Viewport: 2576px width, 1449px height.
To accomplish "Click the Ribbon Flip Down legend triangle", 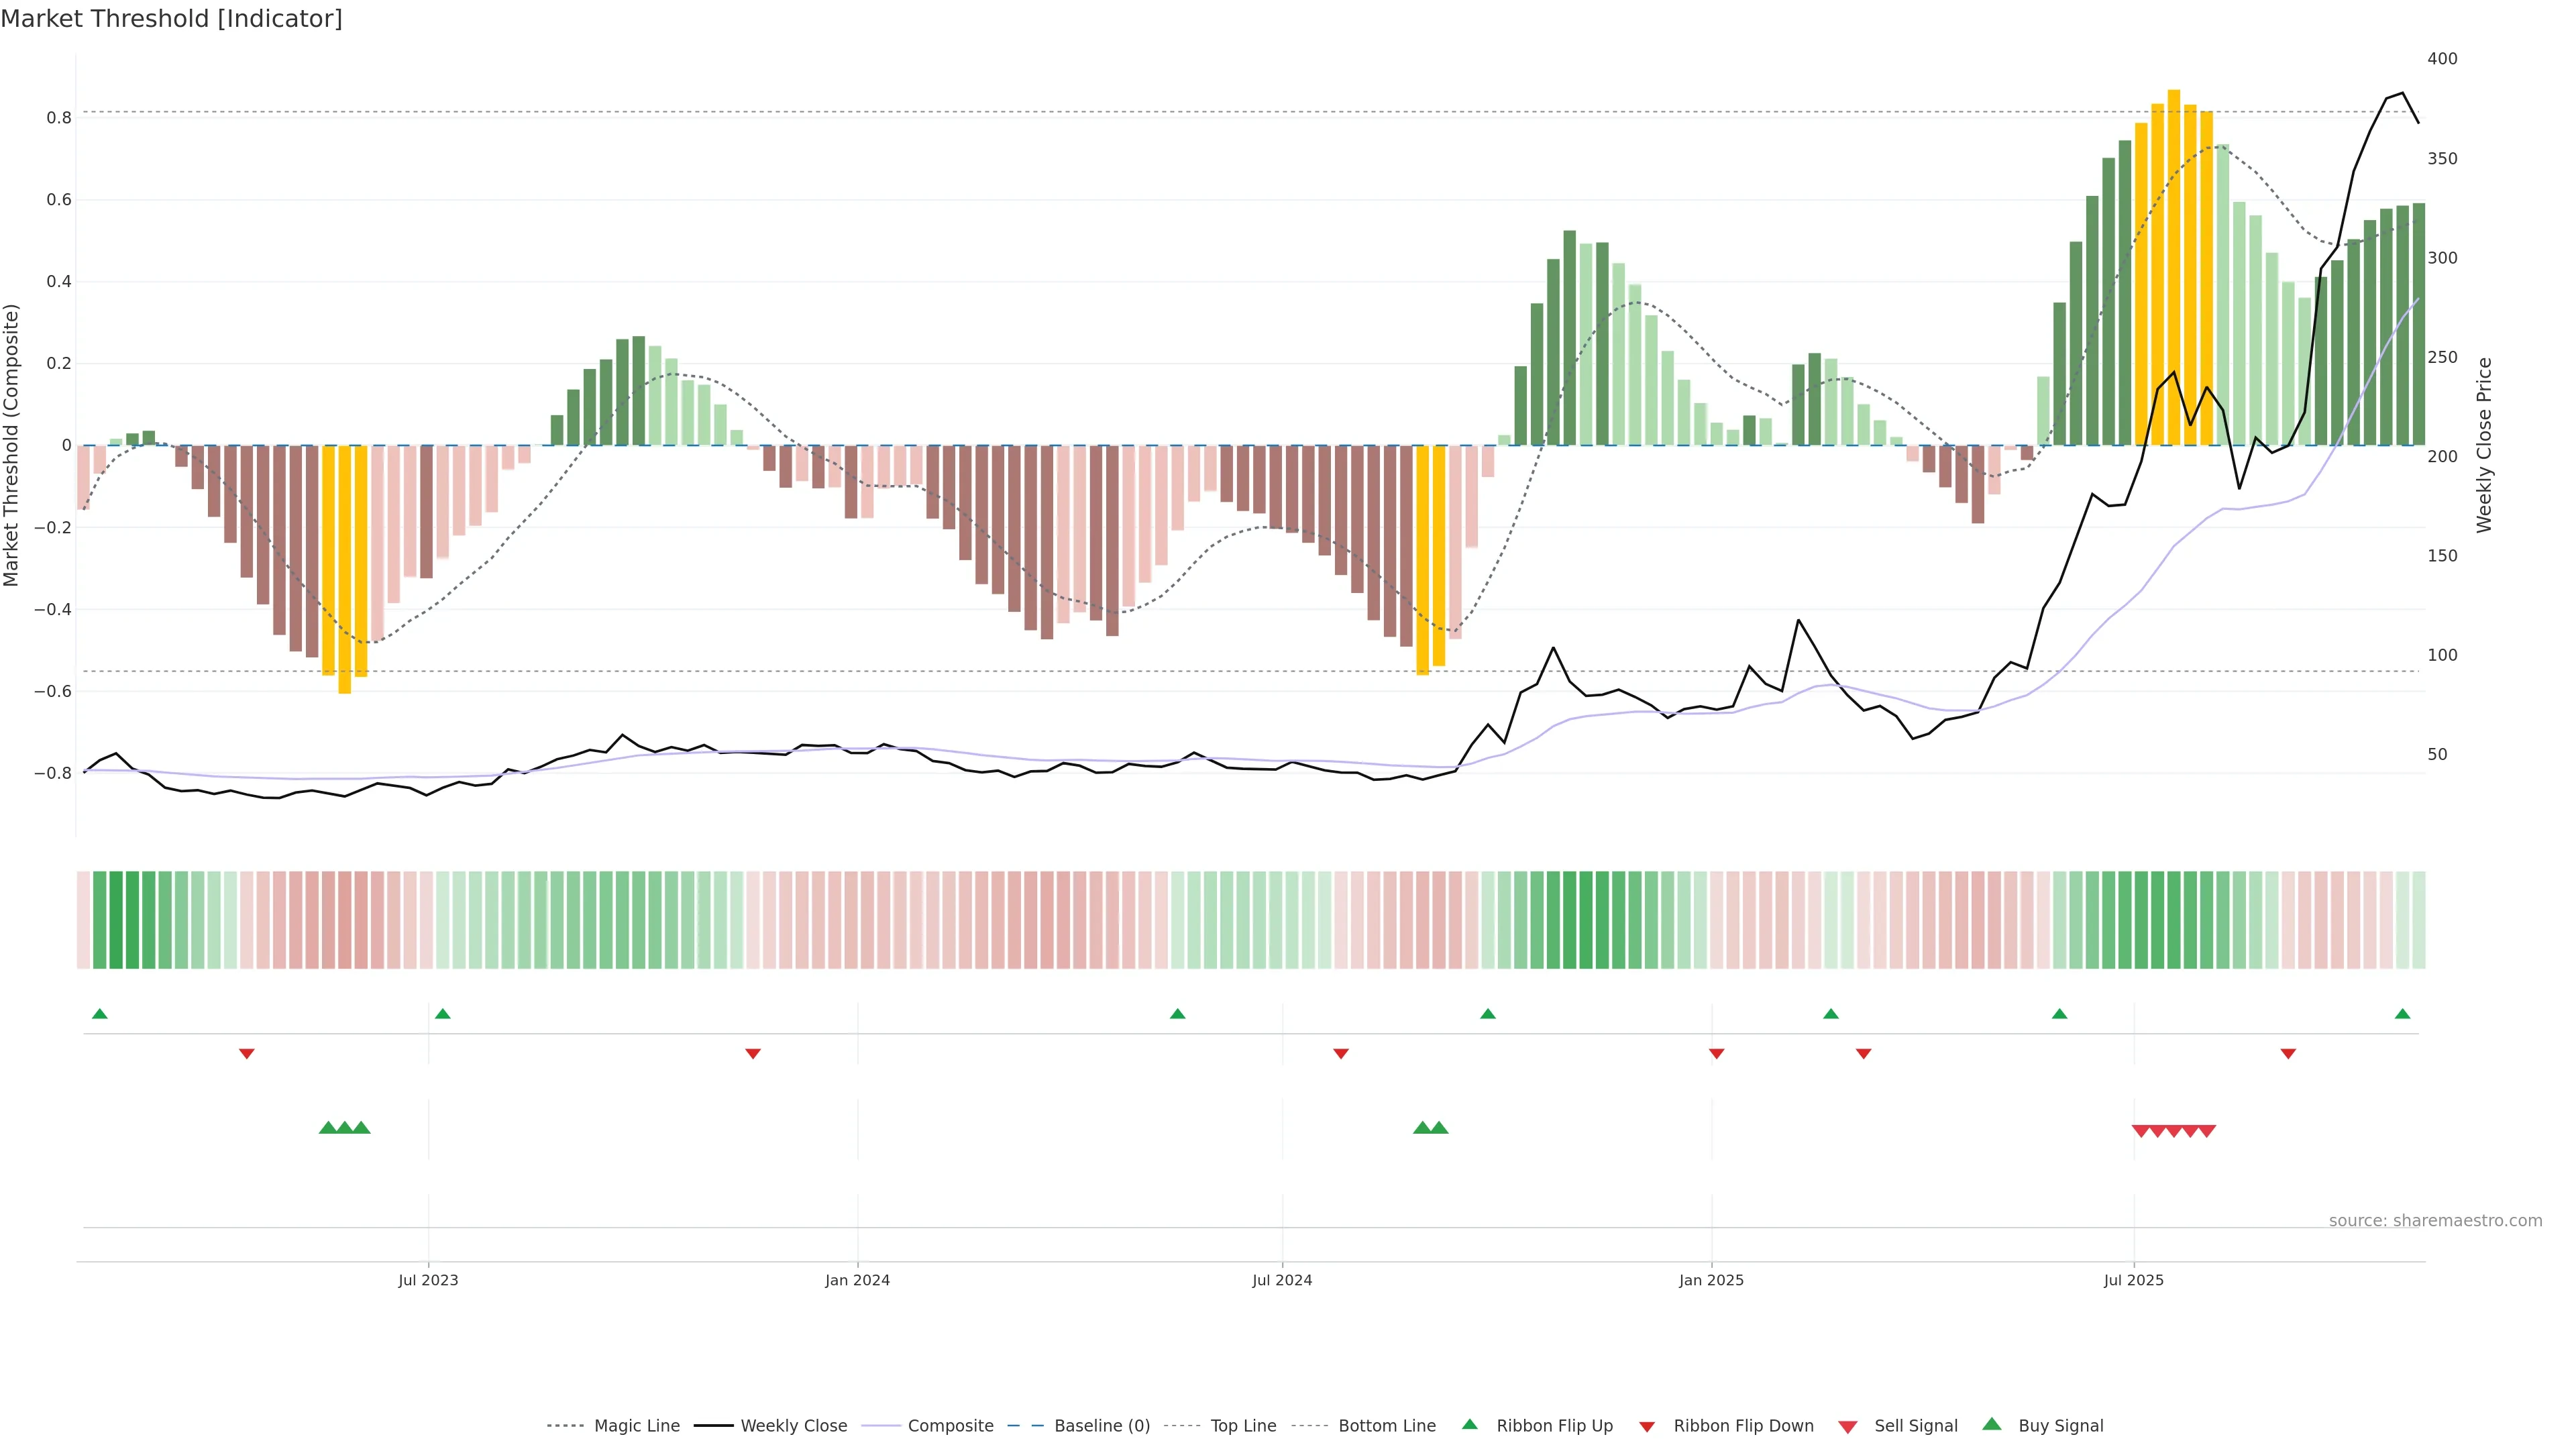I will tap(1647, 1426).
